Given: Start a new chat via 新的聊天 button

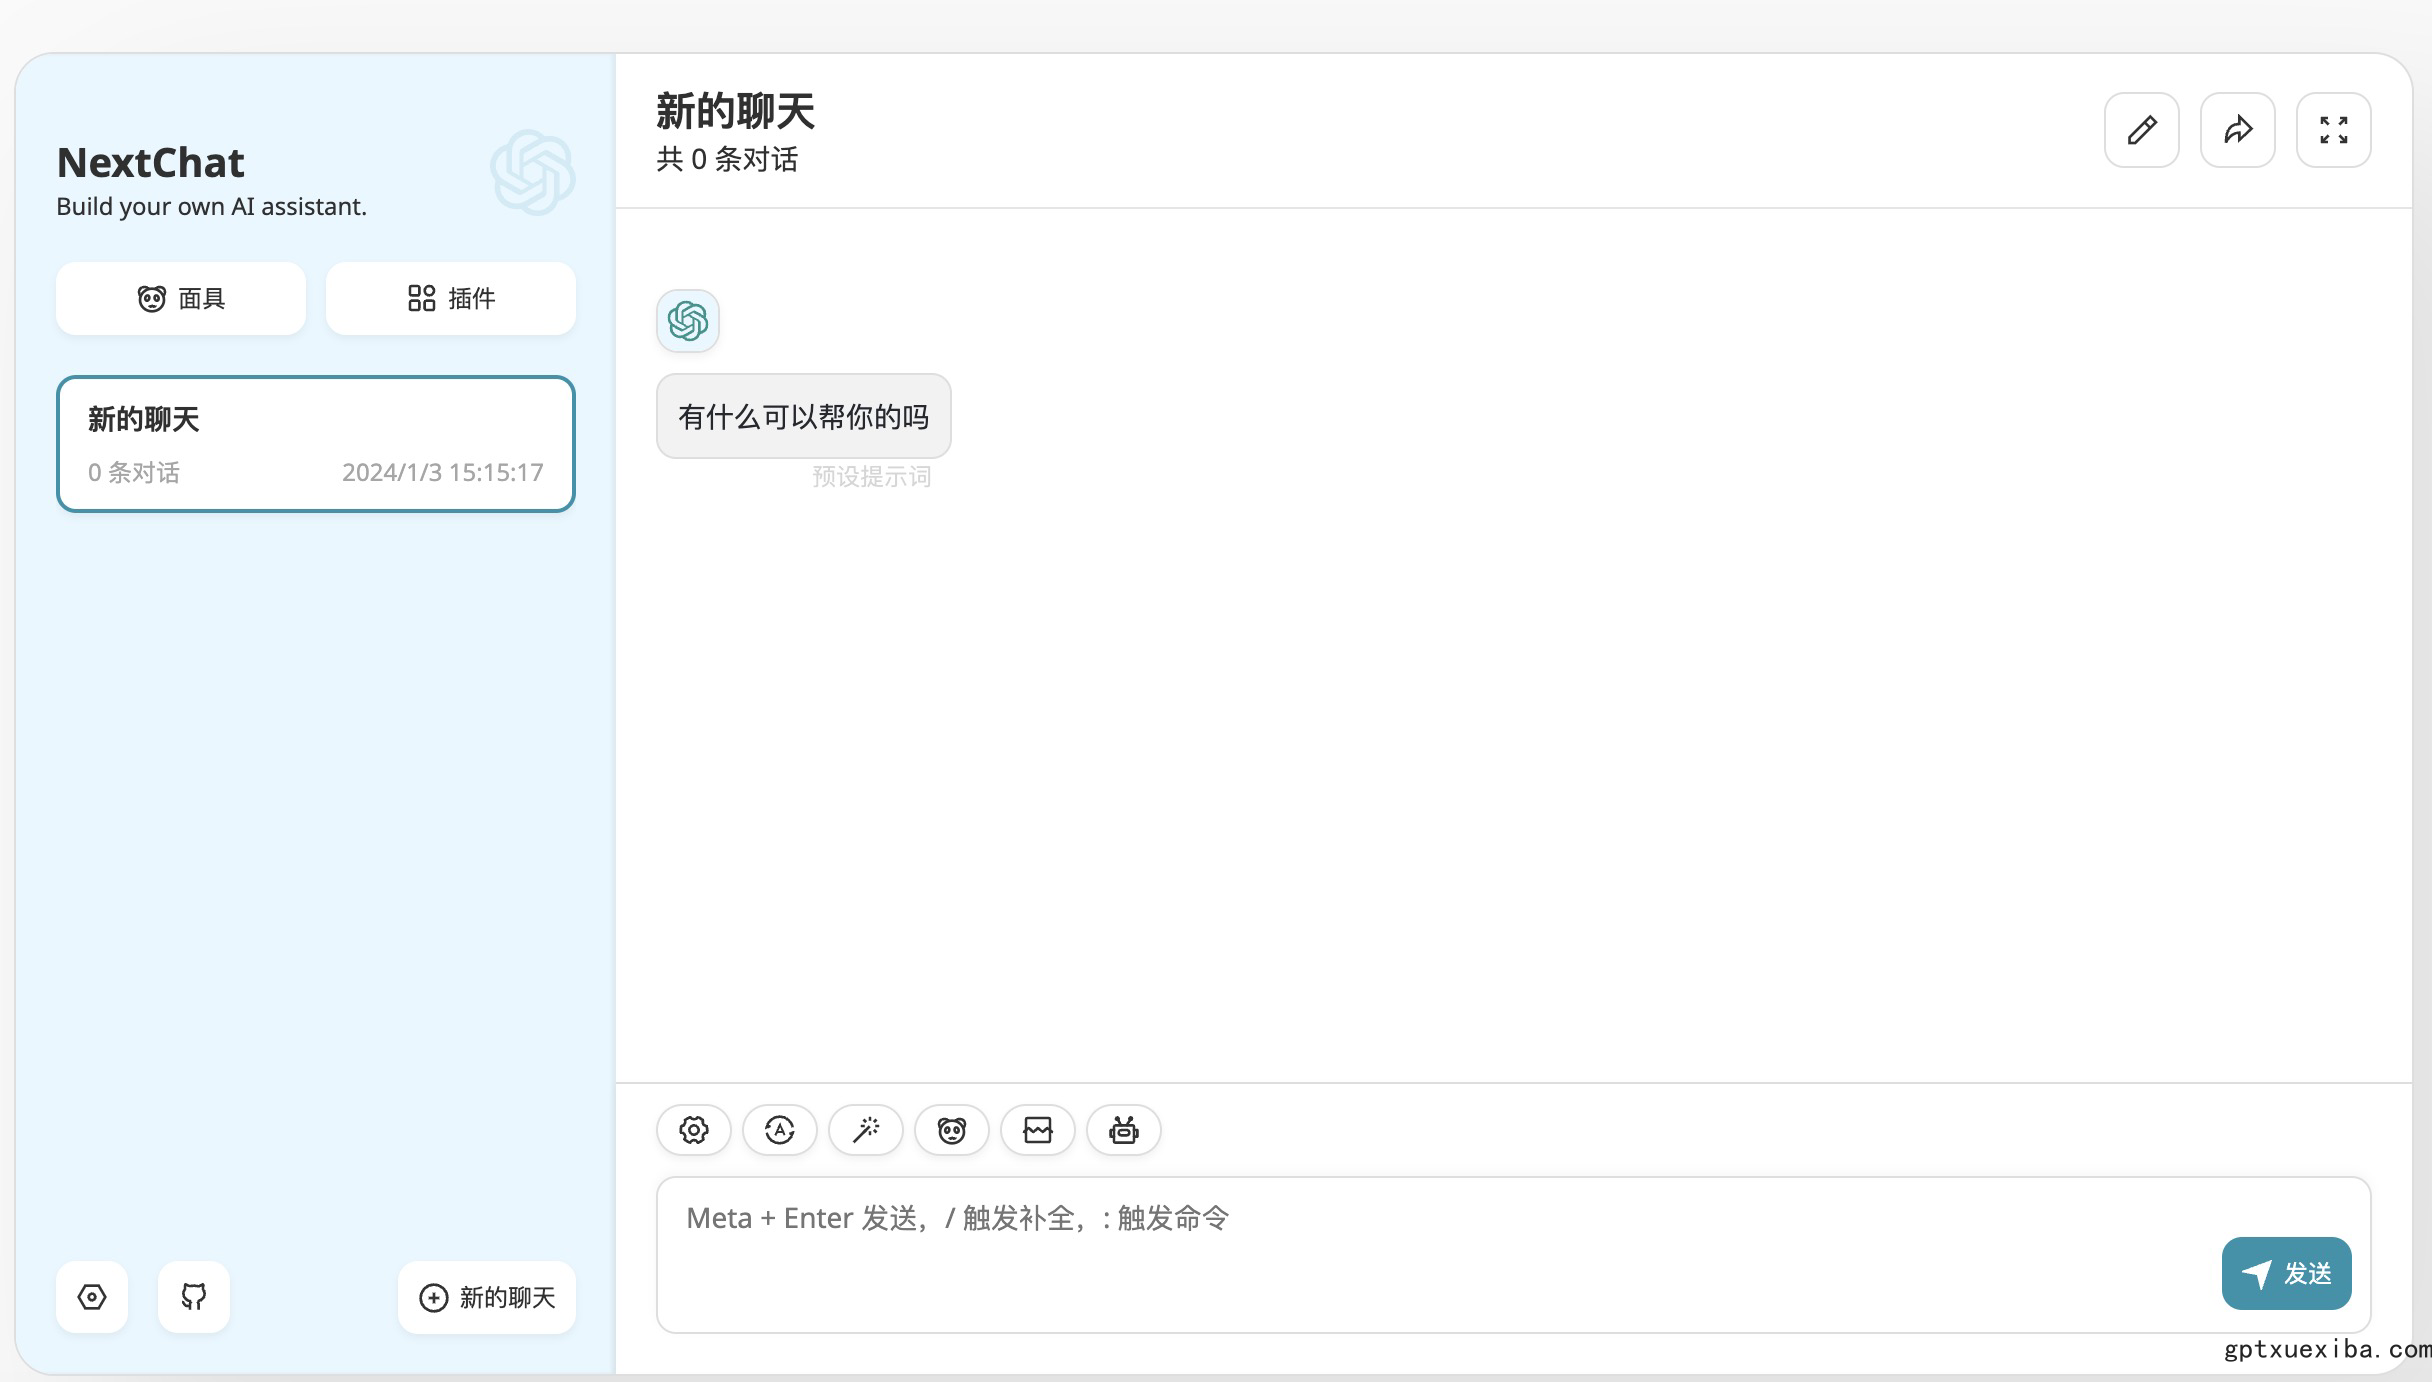Looking at the screenshot, I should (486, 1297).
